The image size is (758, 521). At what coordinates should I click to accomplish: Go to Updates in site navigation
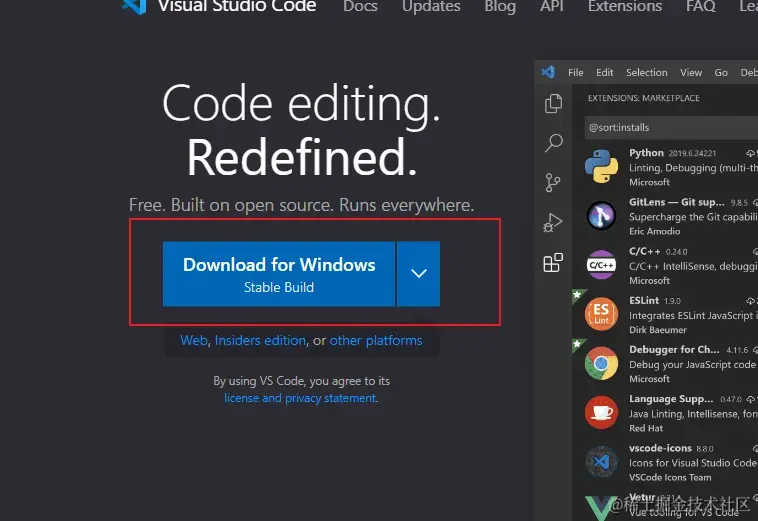431,7
